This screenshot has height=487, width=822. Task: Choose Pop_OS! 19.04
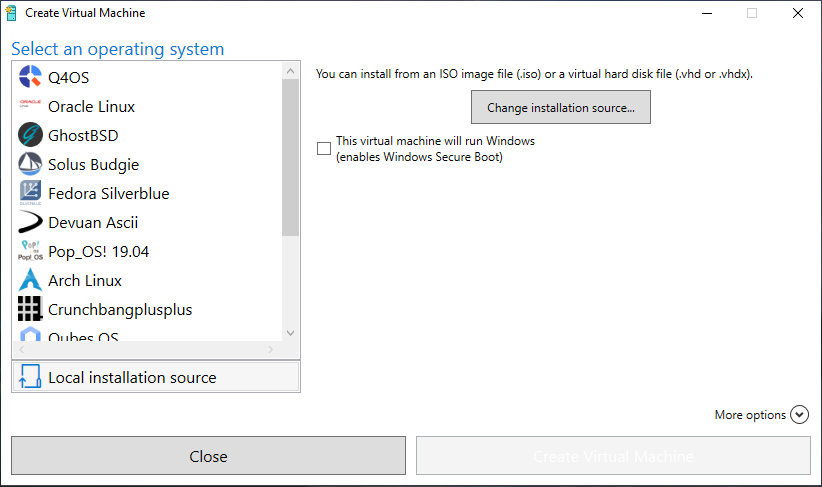click(147, 251)
